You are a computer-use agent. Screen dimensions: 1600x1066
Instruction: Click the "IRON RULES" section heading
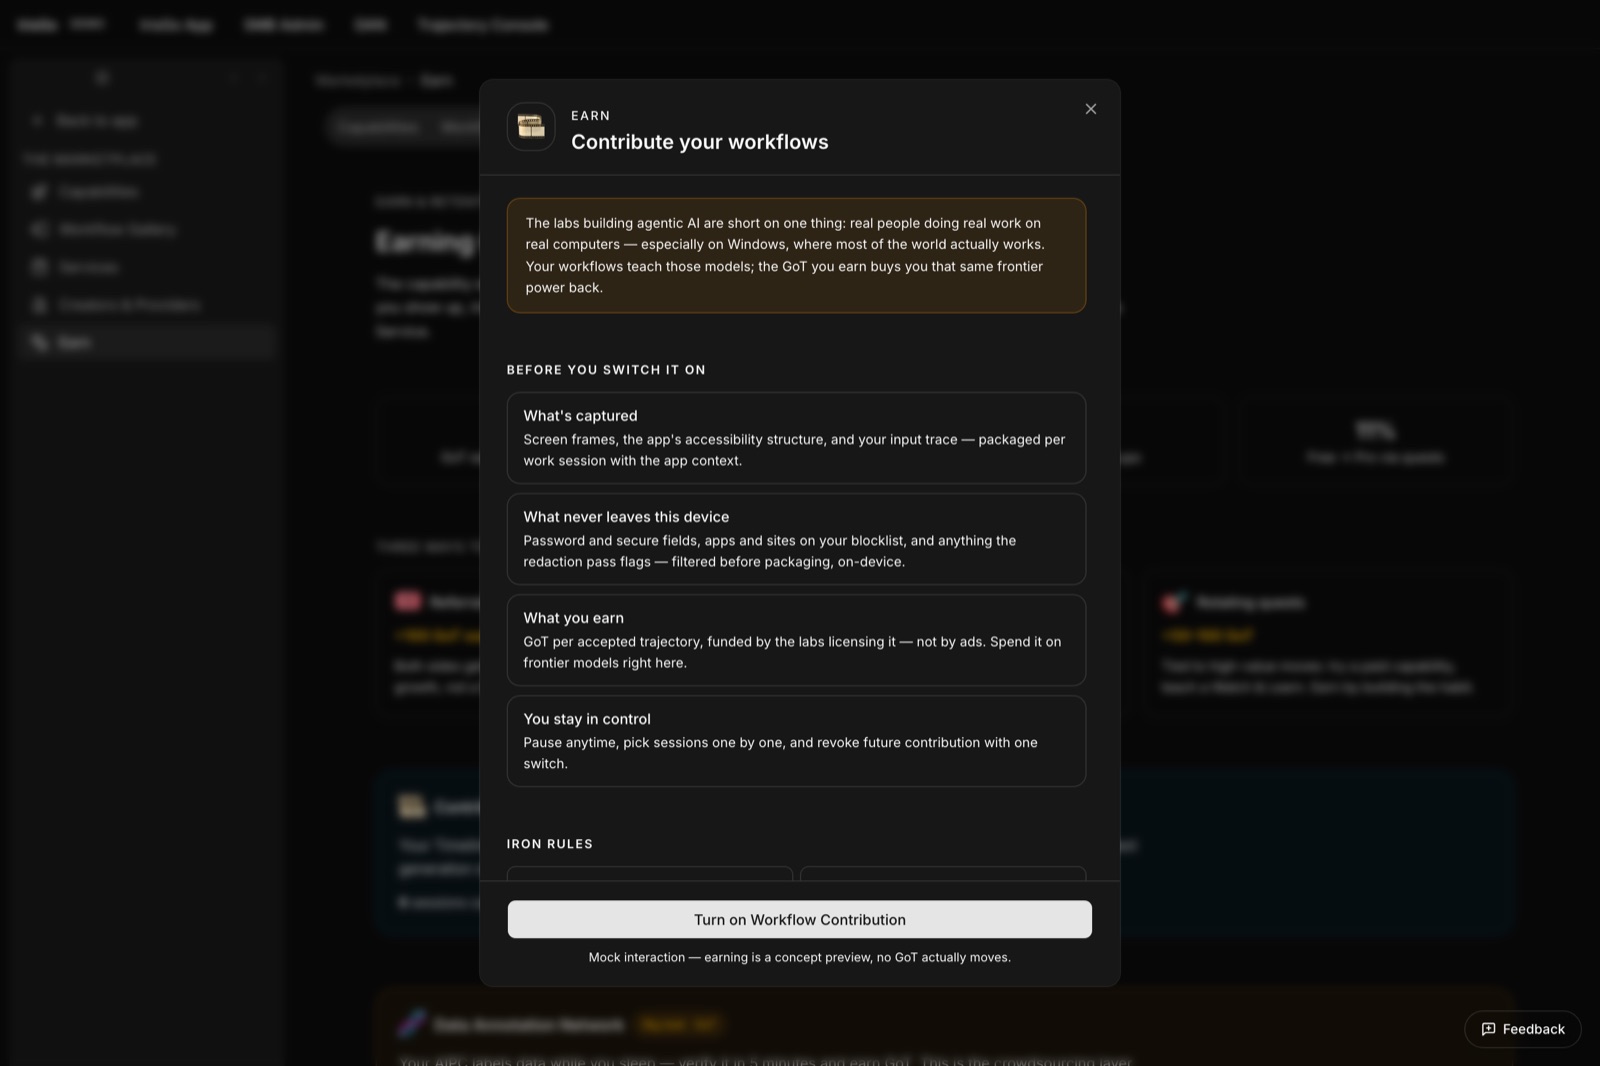(x=549, y=844)
